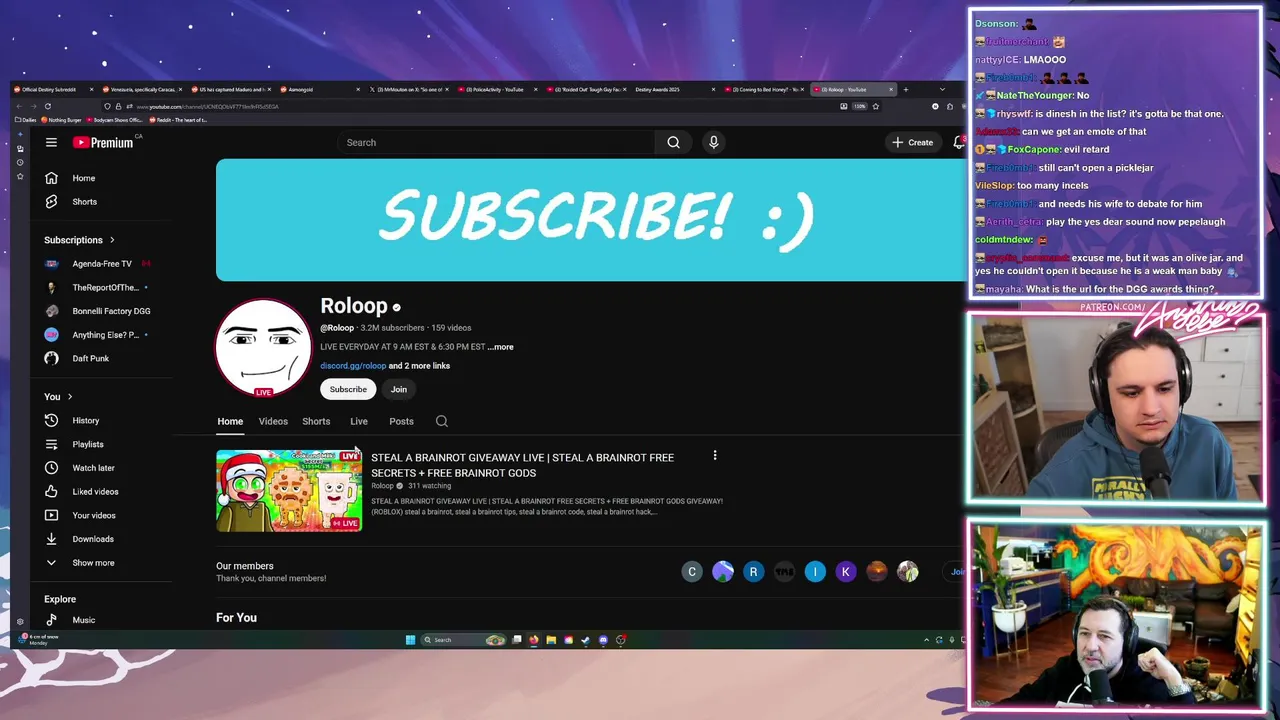Switch to Destiny Awards 2025 browser tab

tap(675, 89)
